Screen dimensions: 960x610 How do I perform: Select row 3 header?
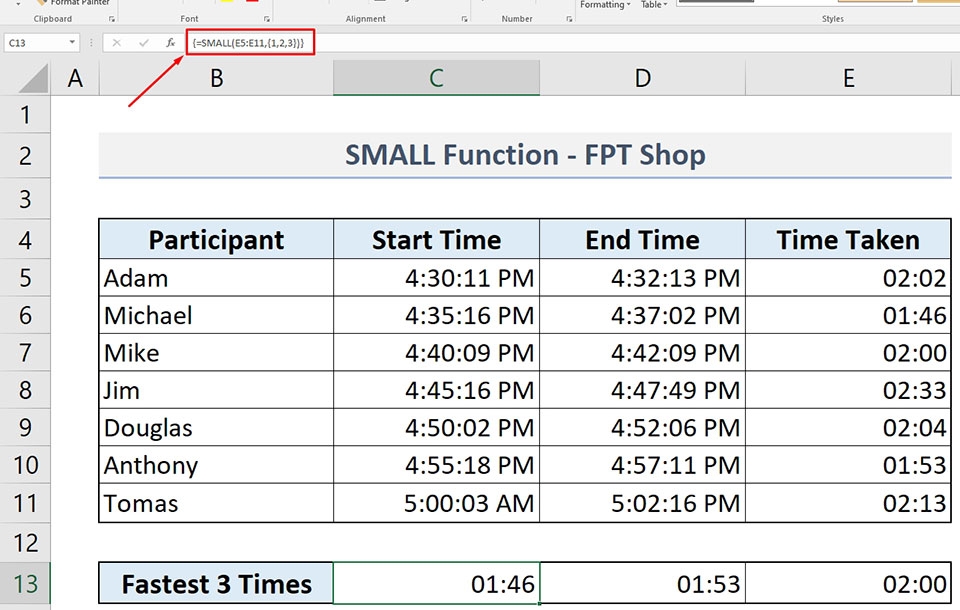click(x=25, y=199)
